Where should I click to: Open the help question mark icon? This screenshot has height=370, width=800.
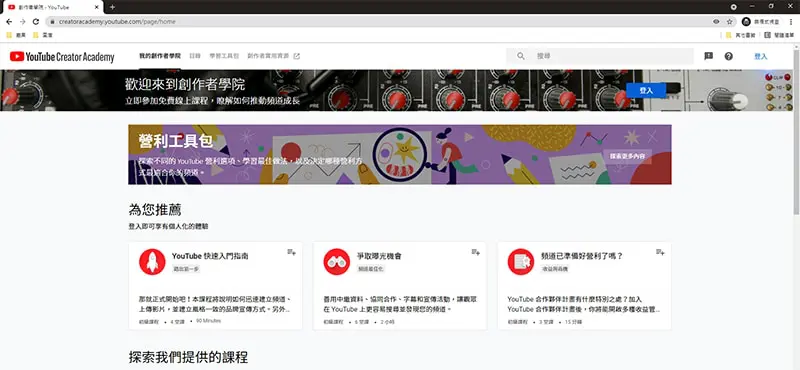[x=729, y=56]
